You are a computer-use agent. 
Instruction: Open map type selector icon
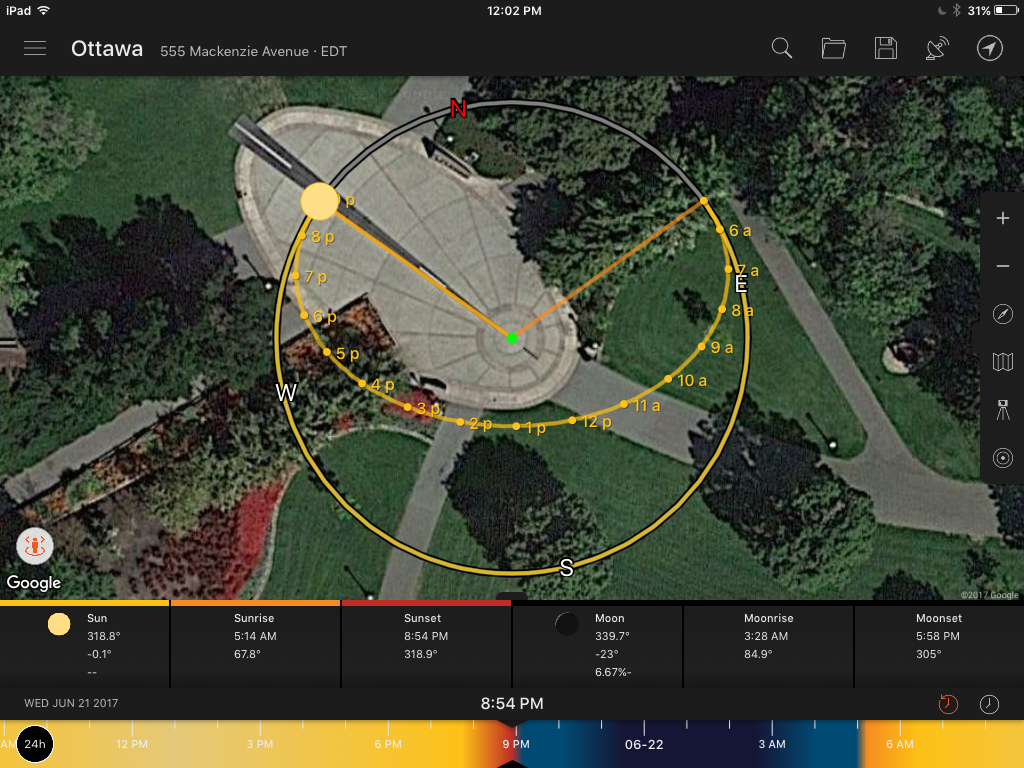click(x=1003, y=362)
